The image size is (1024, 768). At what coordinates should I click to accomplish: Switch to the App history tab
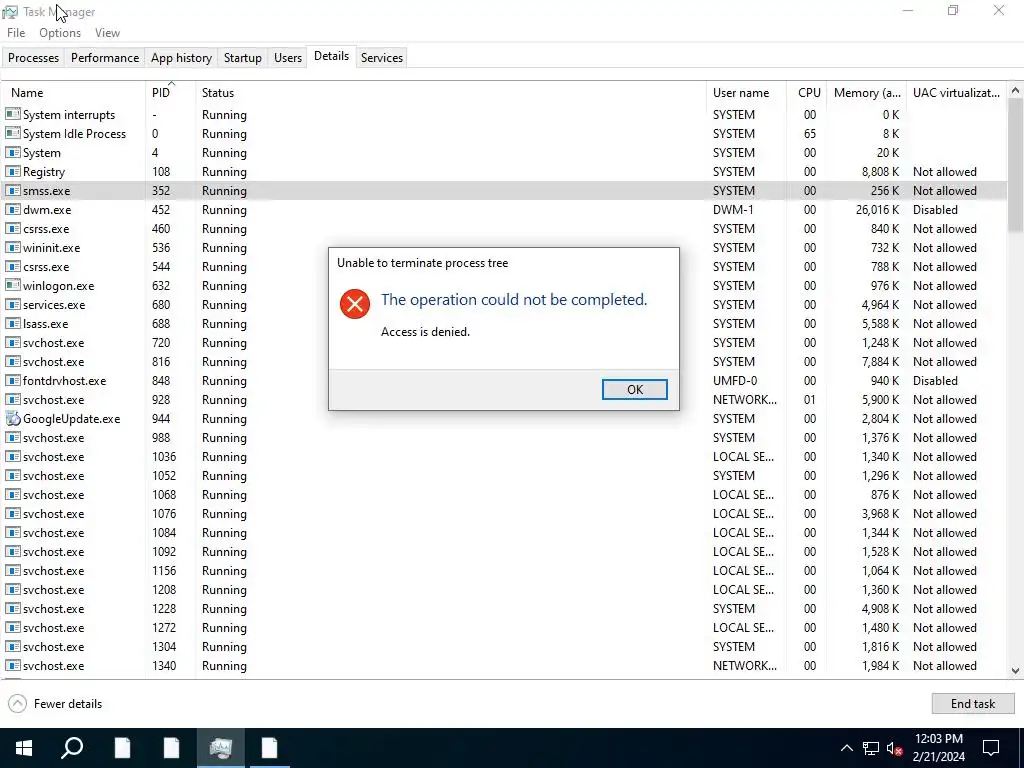point(181,57)
